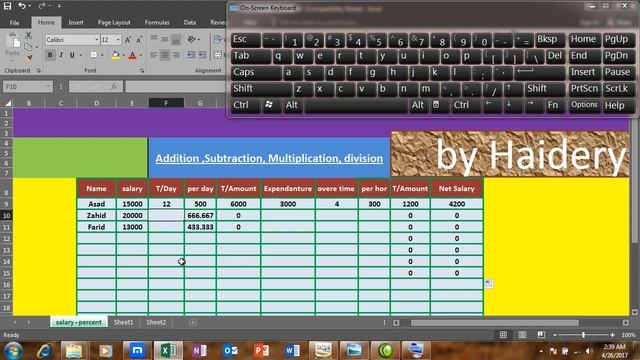640x360 pixels.
Task: Click Bksp key on On-Screen Keyboard
Action: [550, 40]
